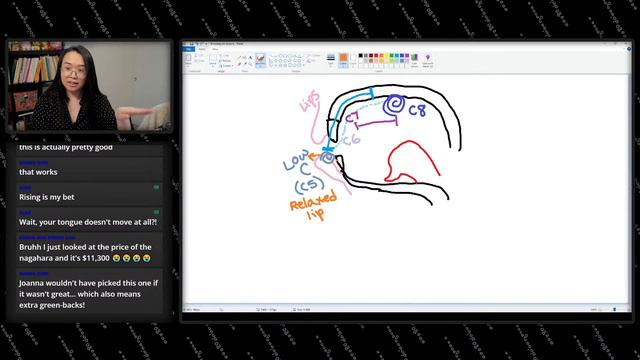This screenshot has width=640, height=360.
Task: Click the Cut button in Clipboard group
Action: 199,56
